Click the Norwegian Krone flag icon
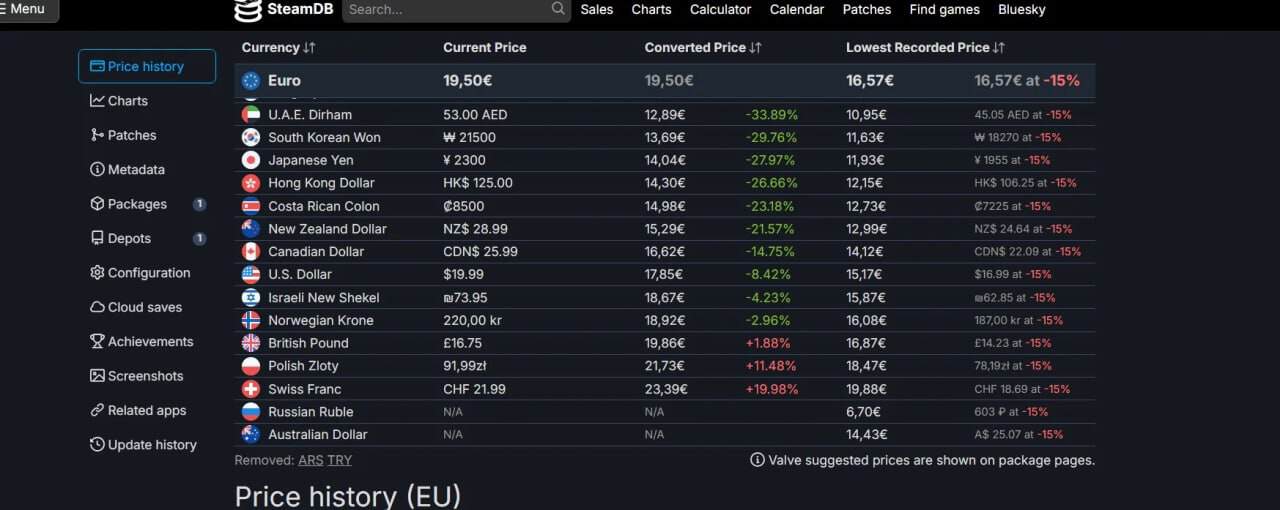This screenshot has height=510, width=1280. (x=251, y=320)
